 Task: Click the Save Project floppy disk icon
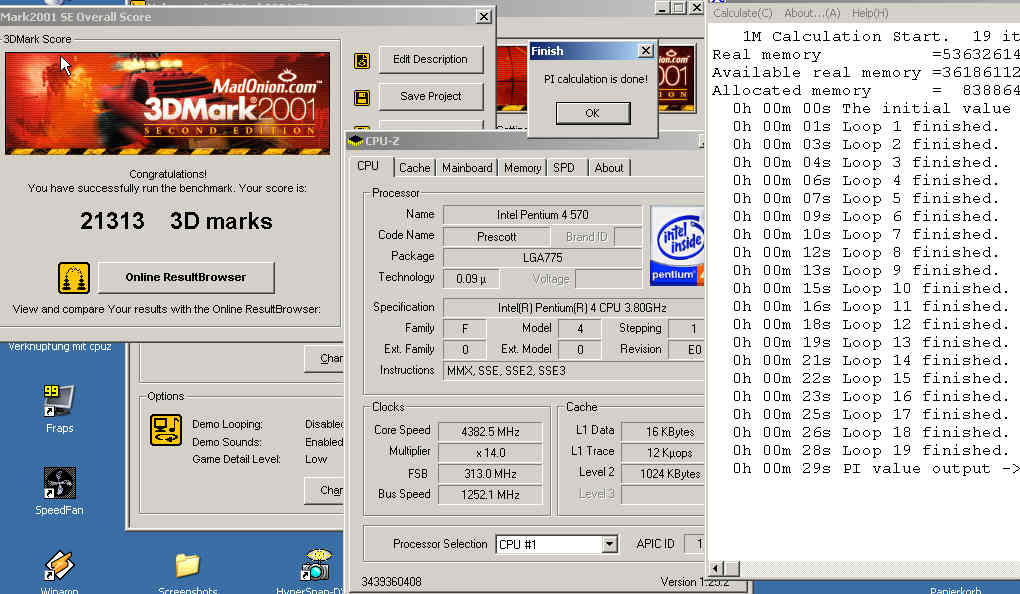(362, 98)
